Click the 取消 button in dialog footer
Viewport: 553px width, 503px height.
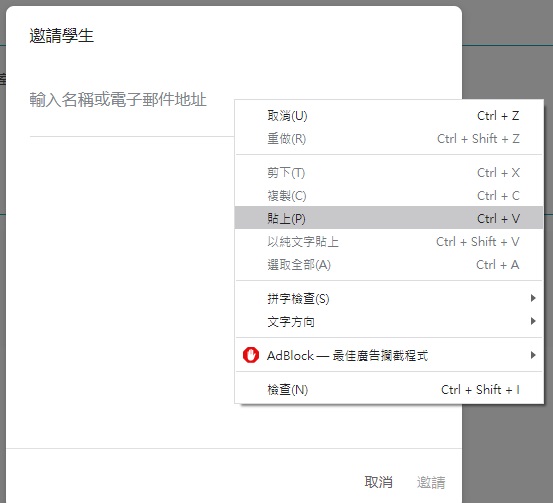378,482
